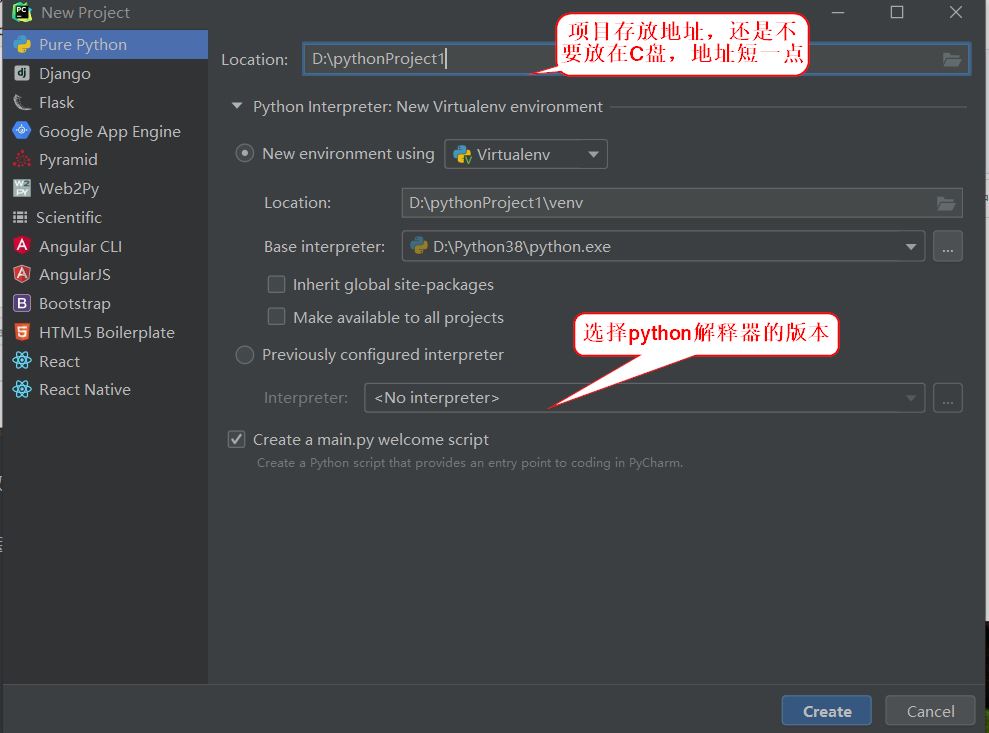Select Django project type
The width and height of the screenshot is (989, 733).
coord(105,73)
